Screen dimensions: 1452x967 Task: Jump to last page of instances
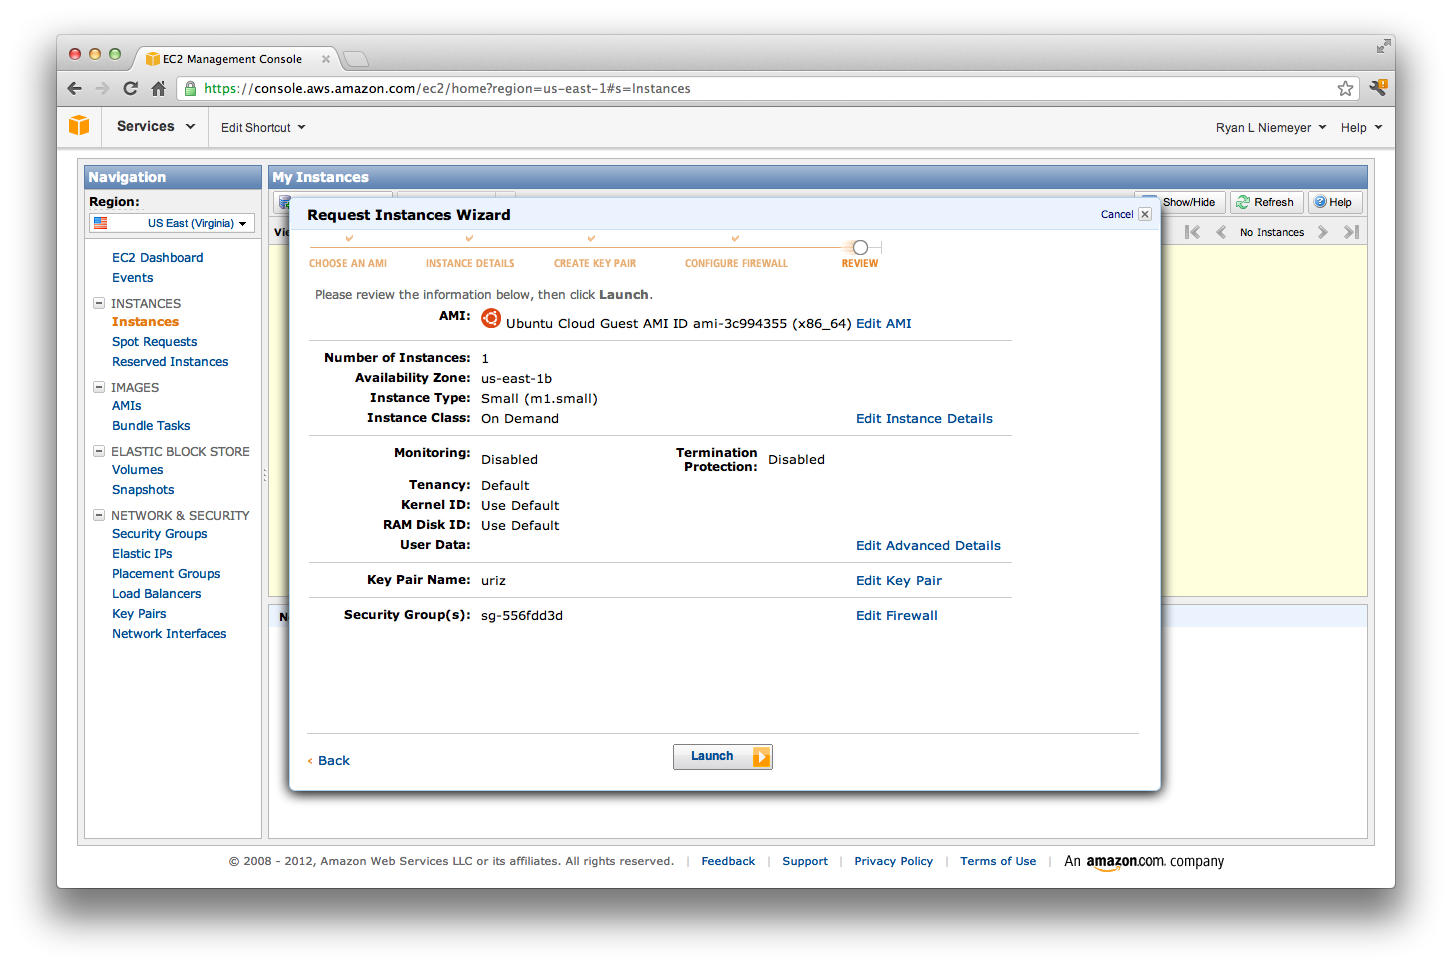coord(1351,232)
